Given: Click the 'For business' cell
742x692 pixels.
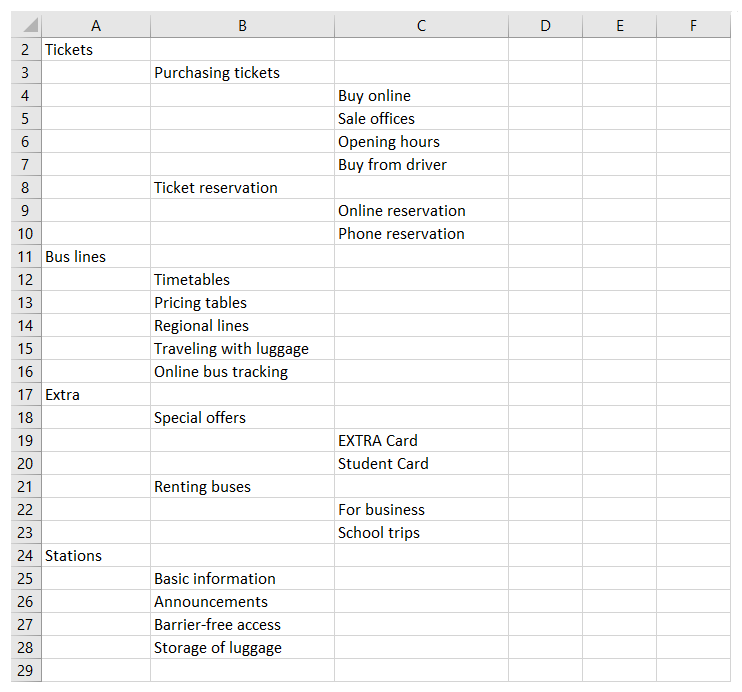Looking at the screenshot, I should (421, 509).
